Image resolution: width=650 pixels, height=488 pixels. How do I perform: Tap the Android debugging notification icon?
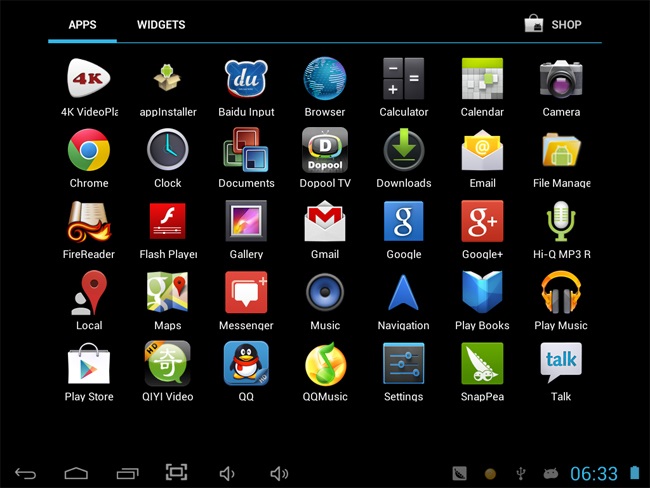551,473
